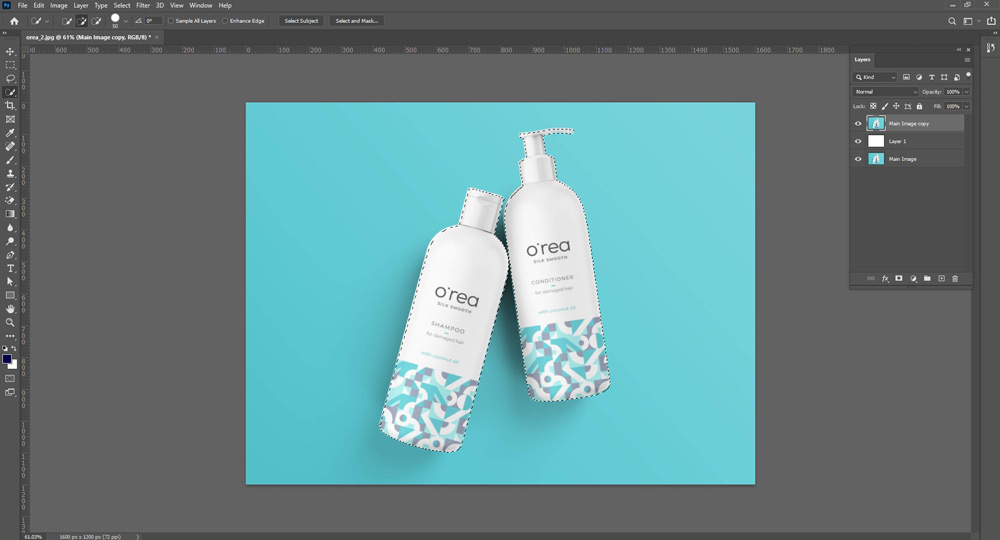Viewport: 1000px width, 540px height.
Task: Create a new layer icon
Action: click(x=941, y=279)
